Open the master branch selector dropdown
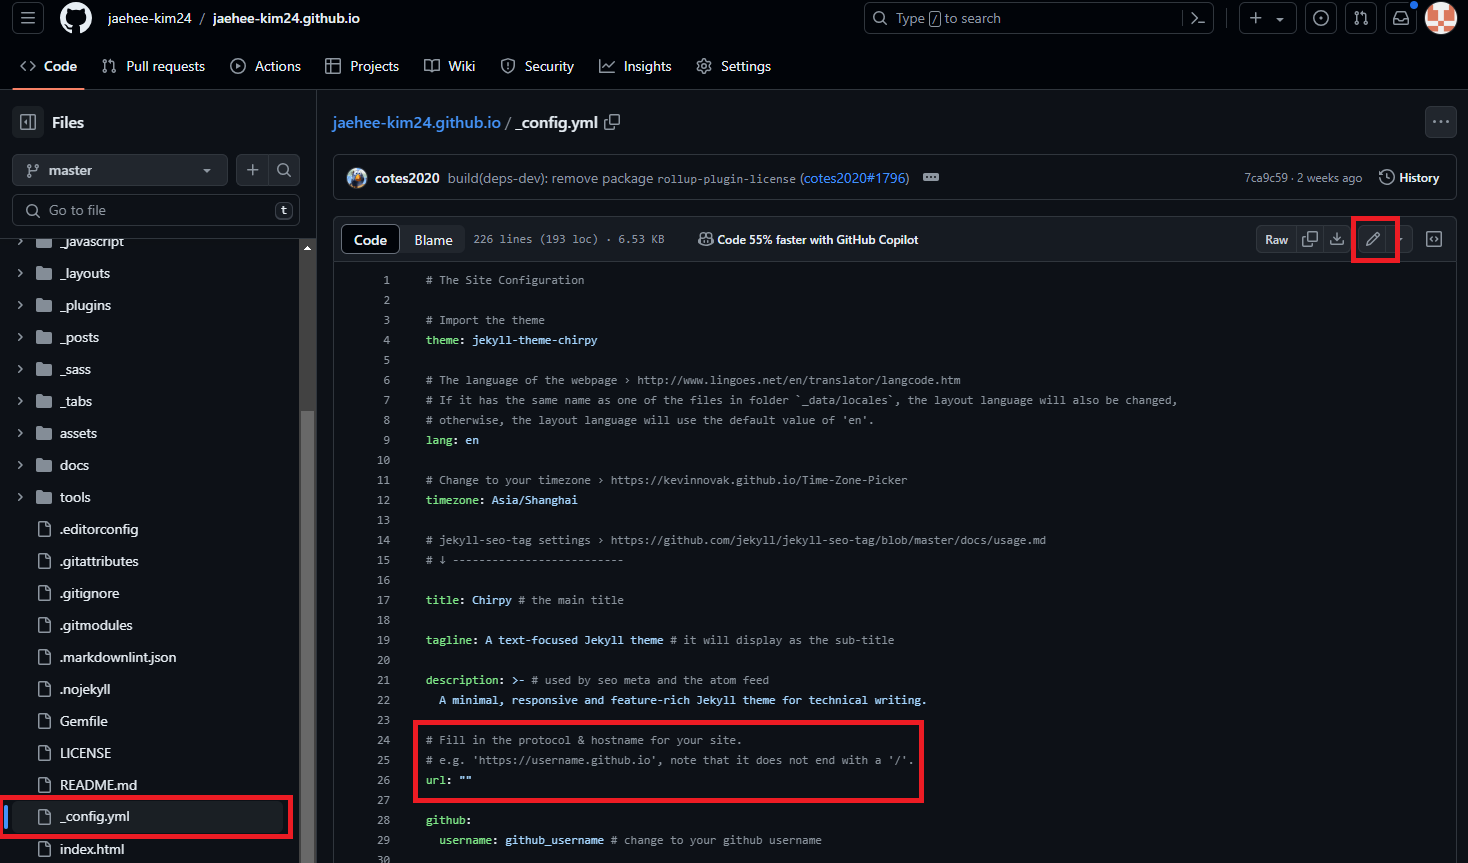The image size is (1468, 863). pos(120,170)
